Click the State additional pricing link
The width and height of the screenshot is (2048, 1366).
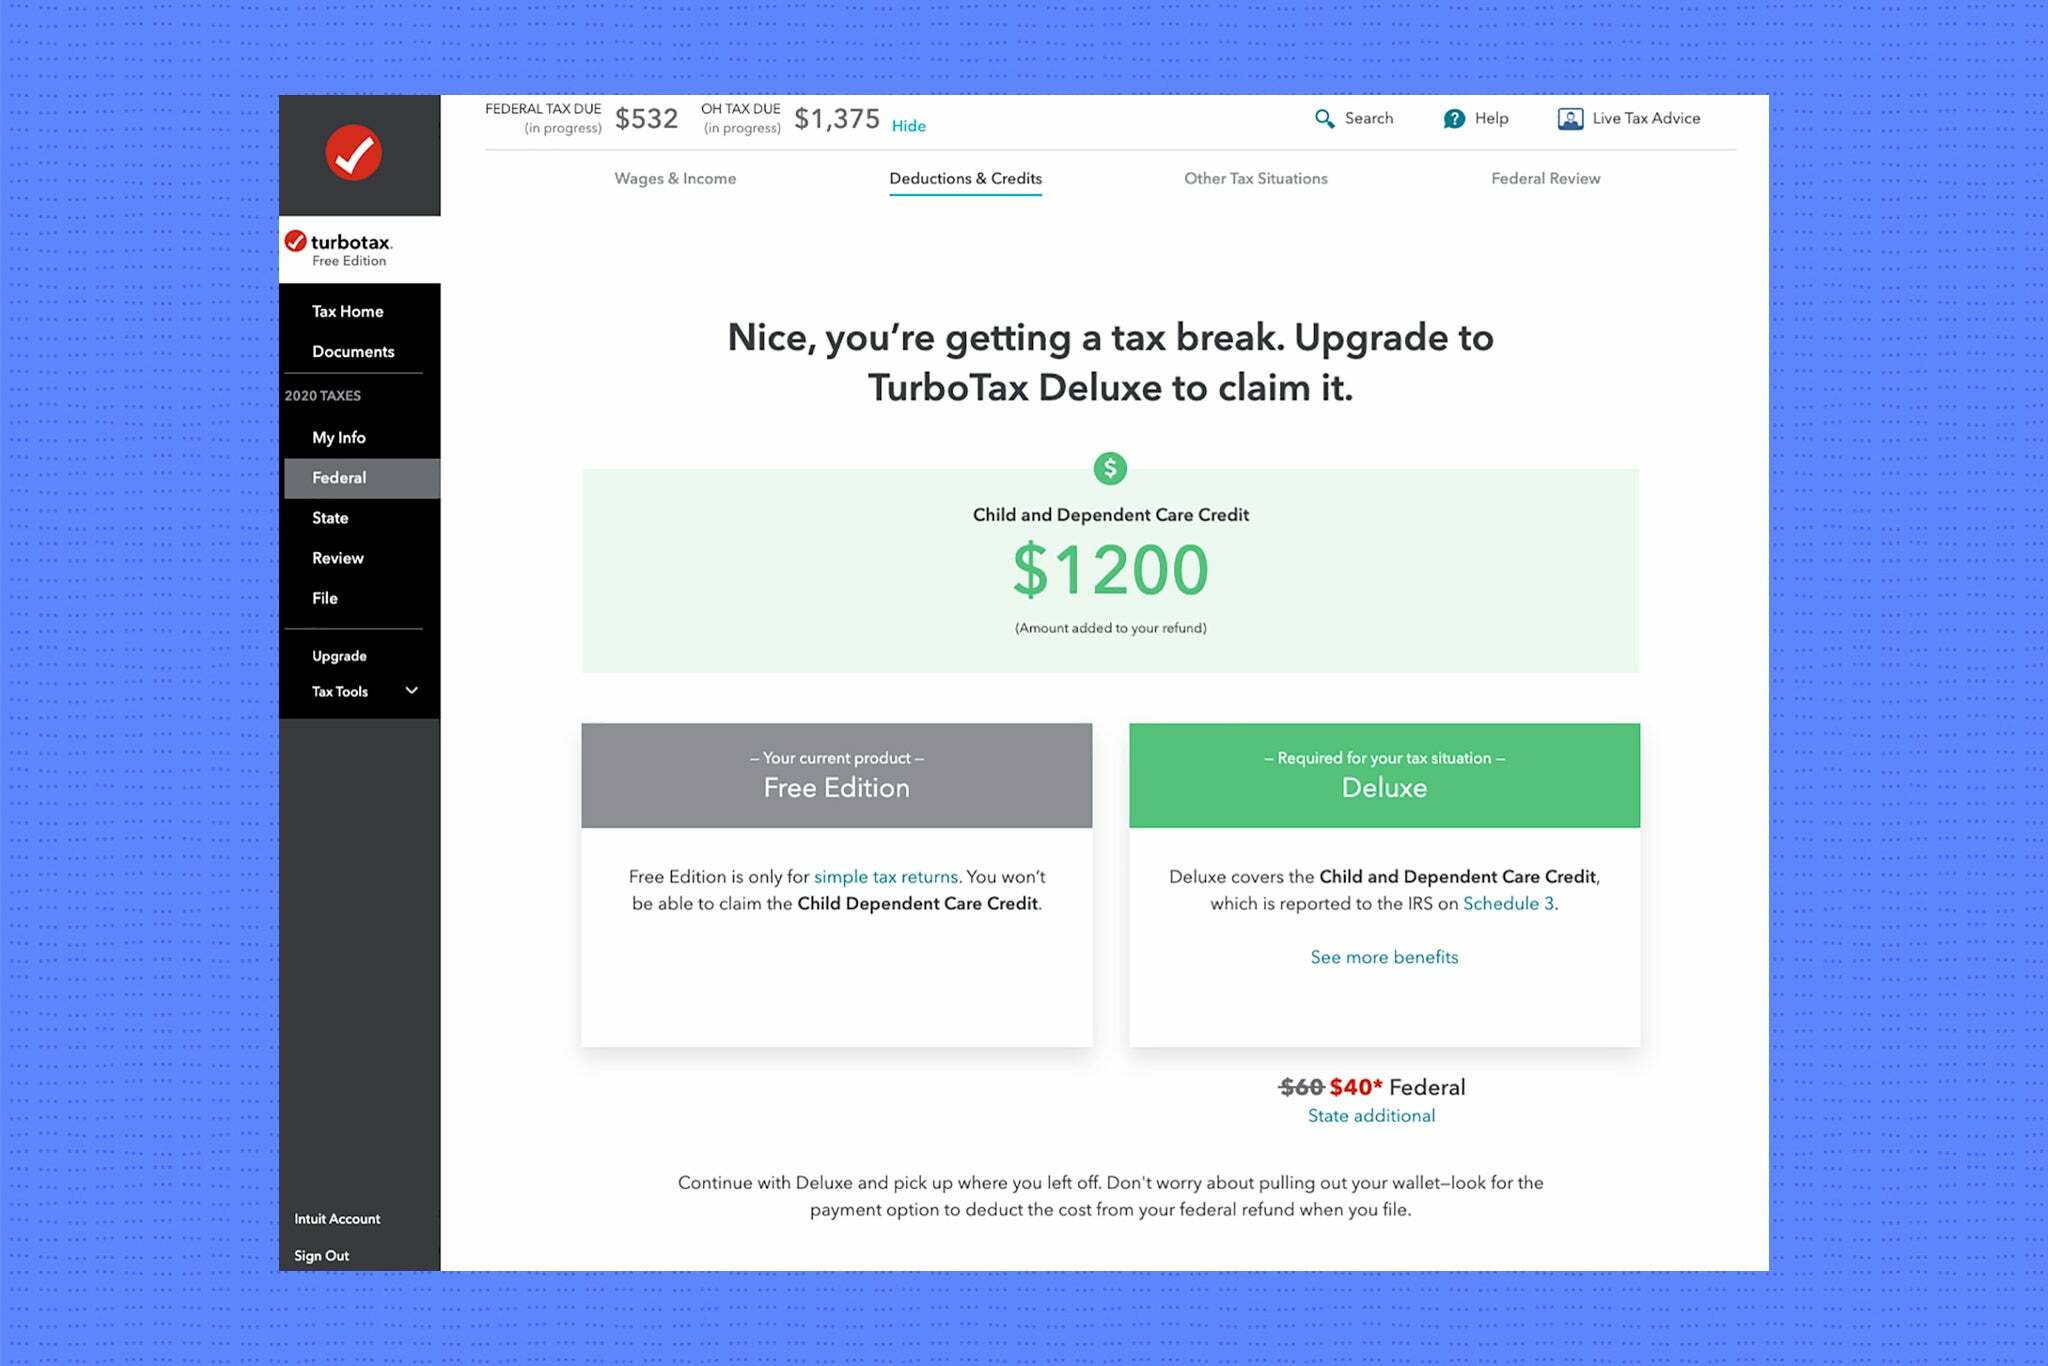click(1370, 1114)
